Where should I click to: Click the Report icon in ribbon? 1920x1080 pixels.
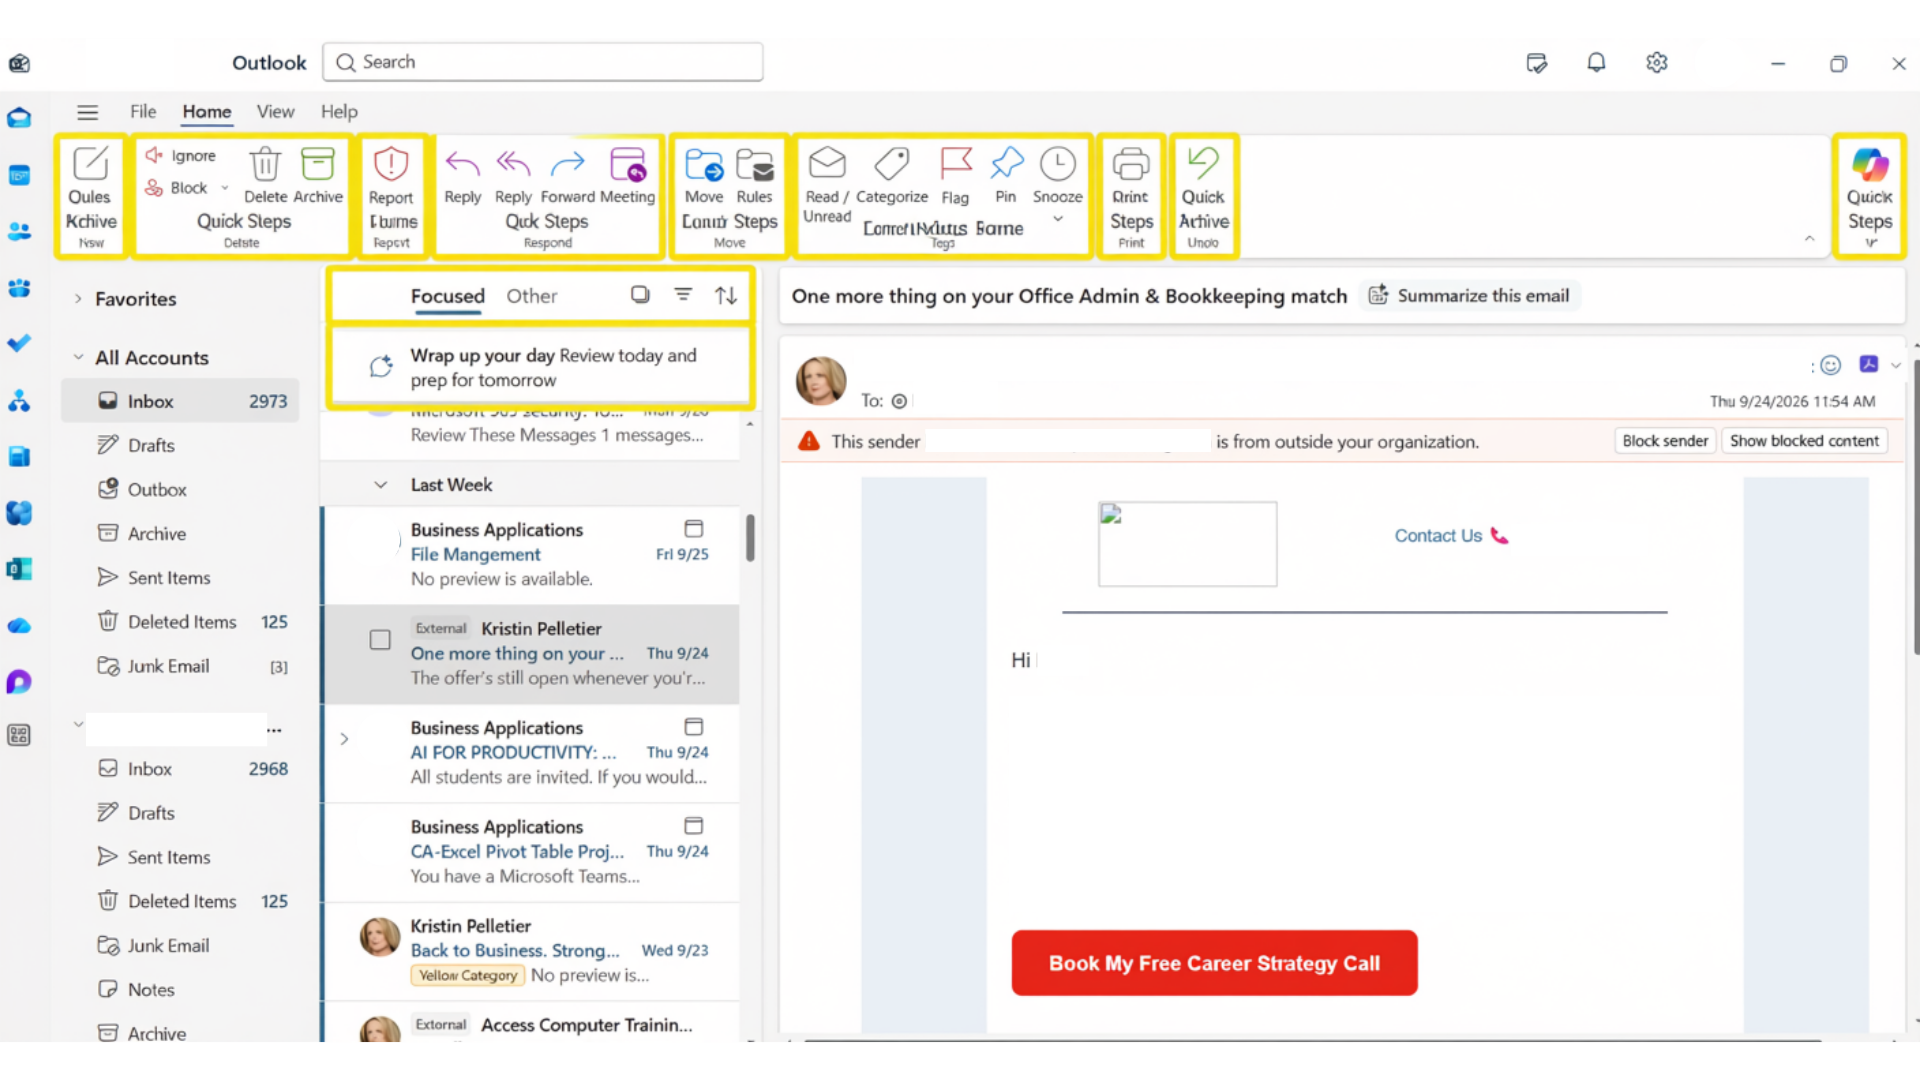[x=391, y=163]
